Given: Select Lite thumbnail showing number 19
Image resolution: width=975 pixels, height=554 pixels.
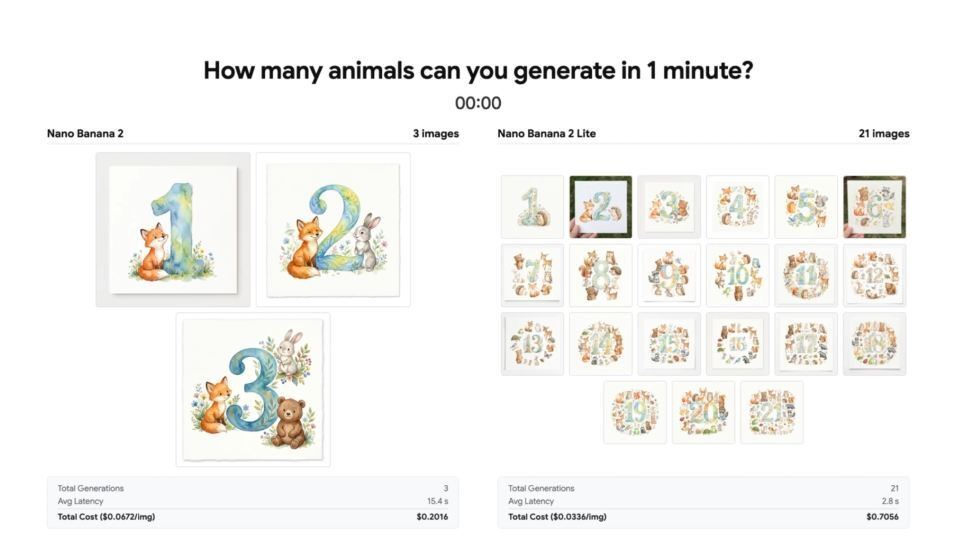Looking at the screenshot, I should click(635, 412).
